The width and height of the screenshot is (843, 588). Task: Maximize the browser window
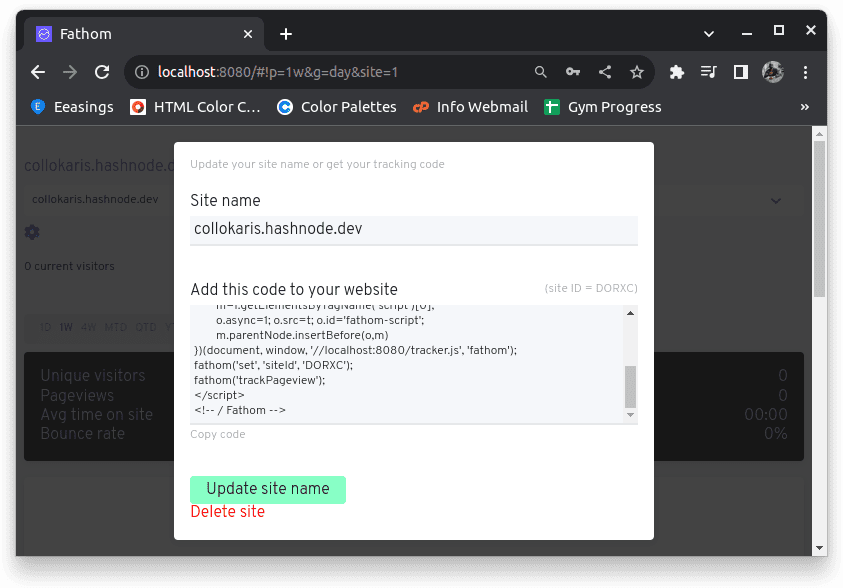(778, 30)
